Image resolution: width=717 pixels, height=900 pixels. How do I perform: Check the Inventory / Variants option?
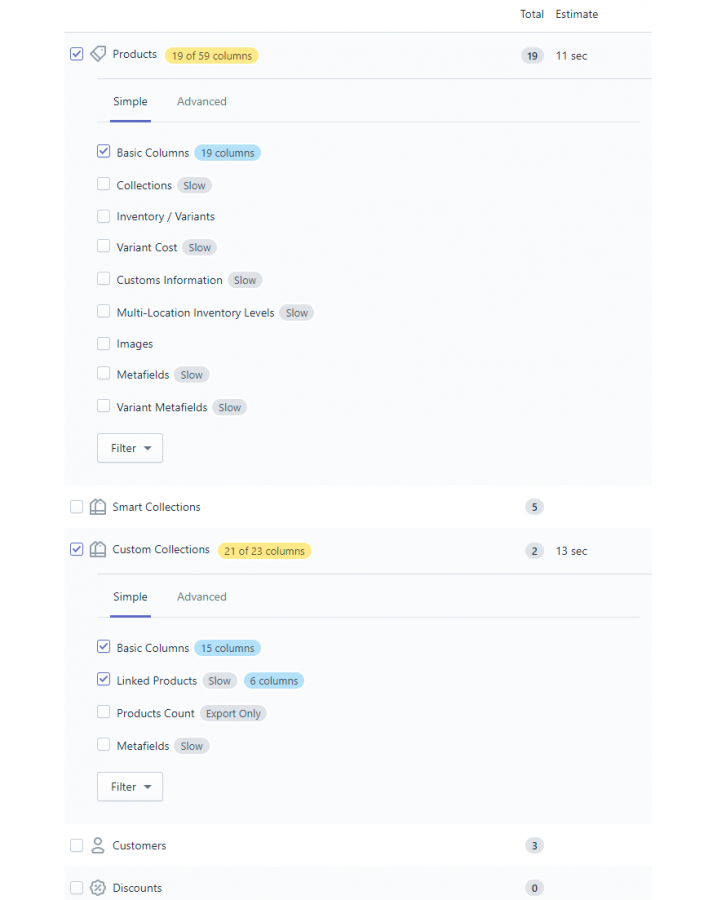click(104, 216)
